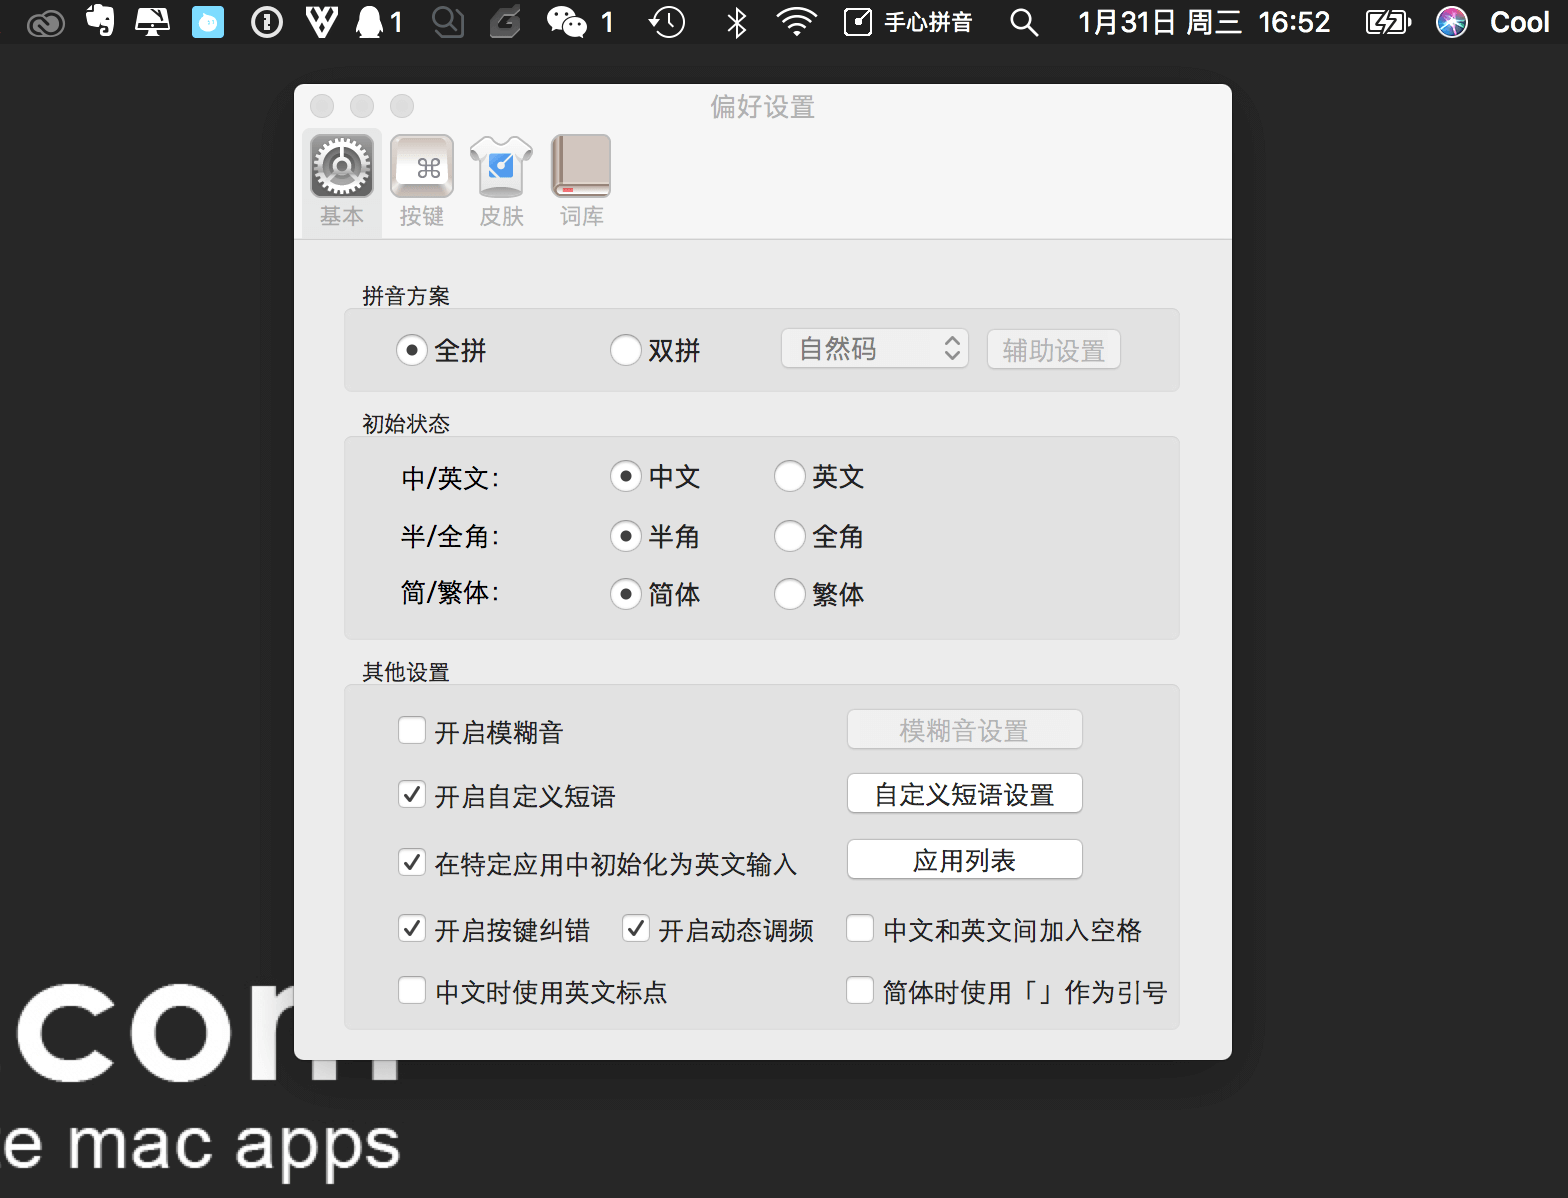
Task: Open the 词库 dictionary pane
Action: click(x=581, y=182)
